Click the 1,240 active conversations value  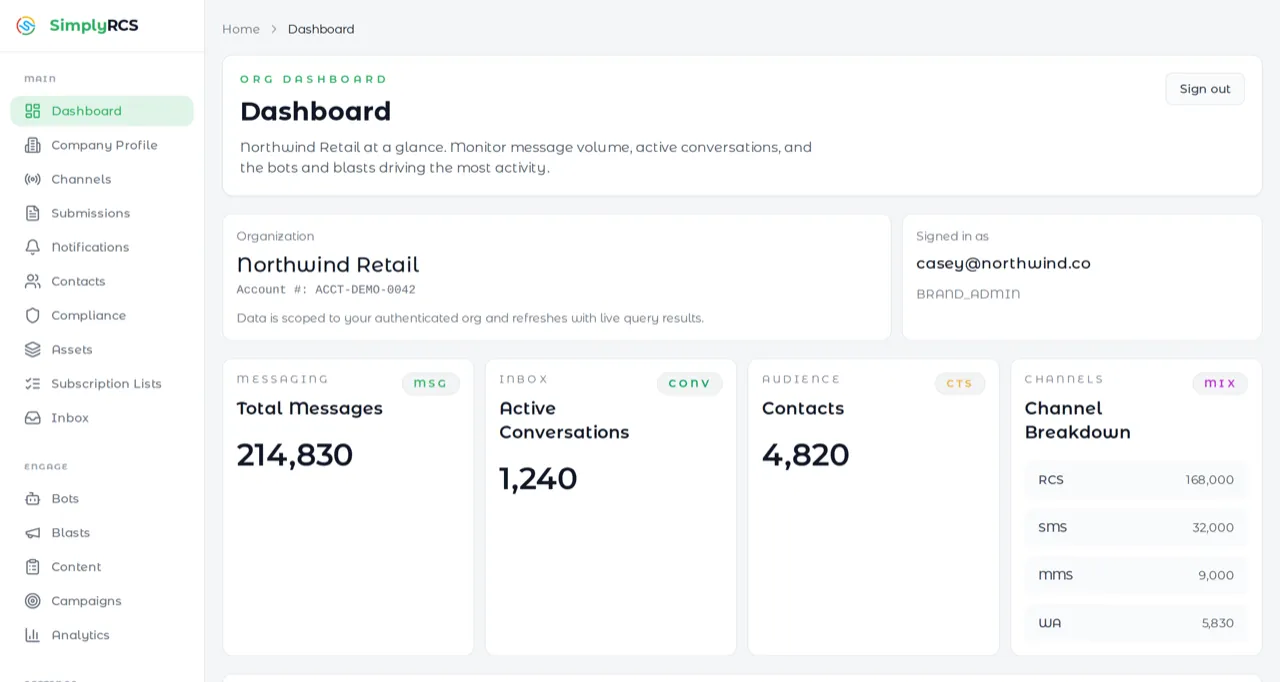(x=538, y=479)
